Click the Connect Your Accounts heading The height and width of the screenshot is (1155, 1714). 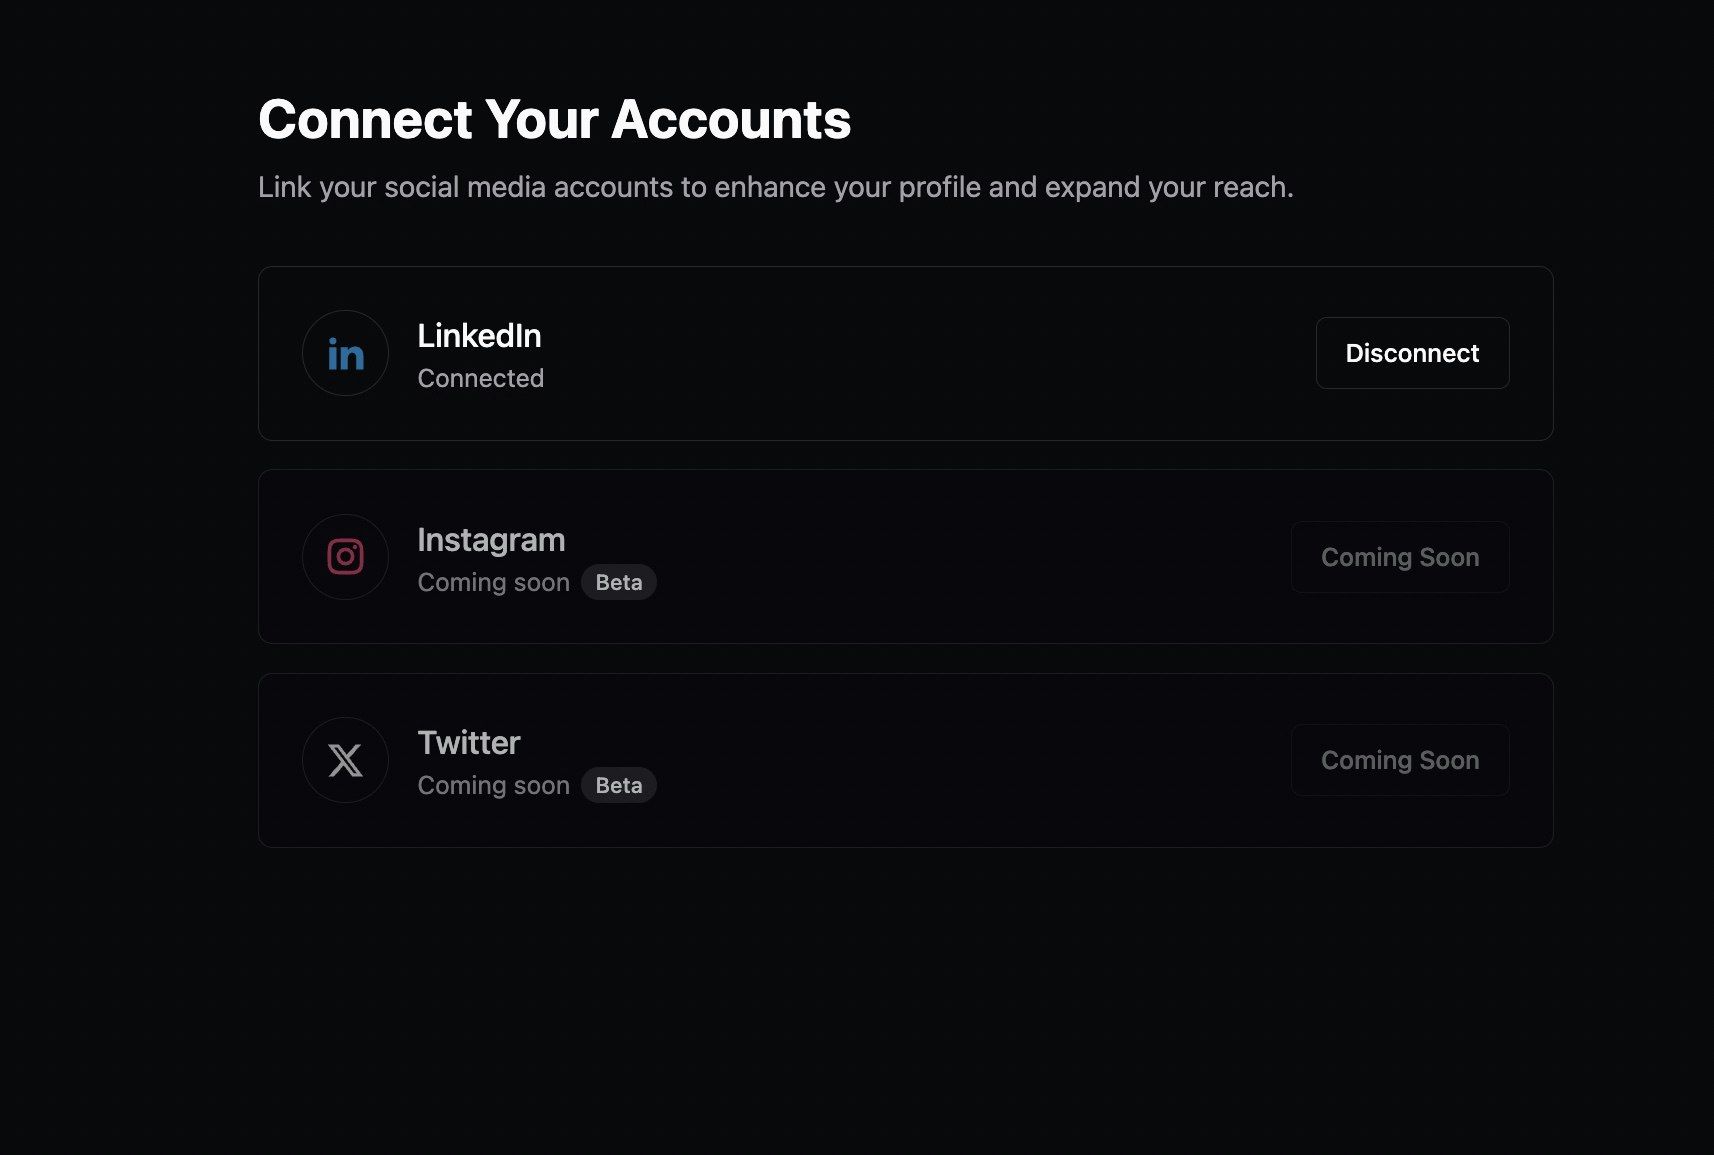pyautogui.click(x=554, y=120)
